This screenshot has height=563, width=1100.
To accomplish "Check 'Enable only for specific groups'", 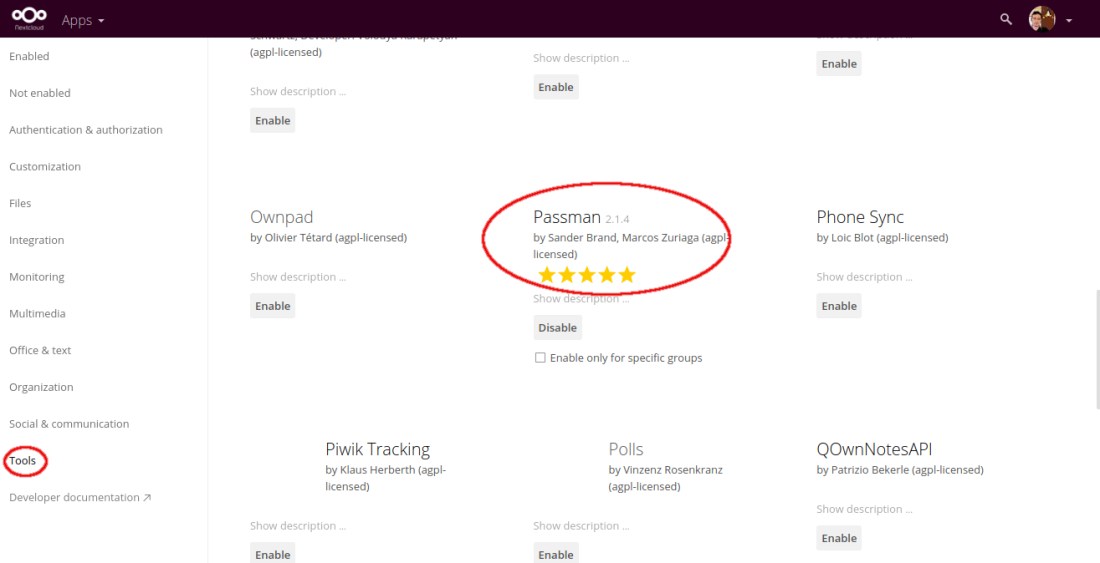I will pos(540,358).
